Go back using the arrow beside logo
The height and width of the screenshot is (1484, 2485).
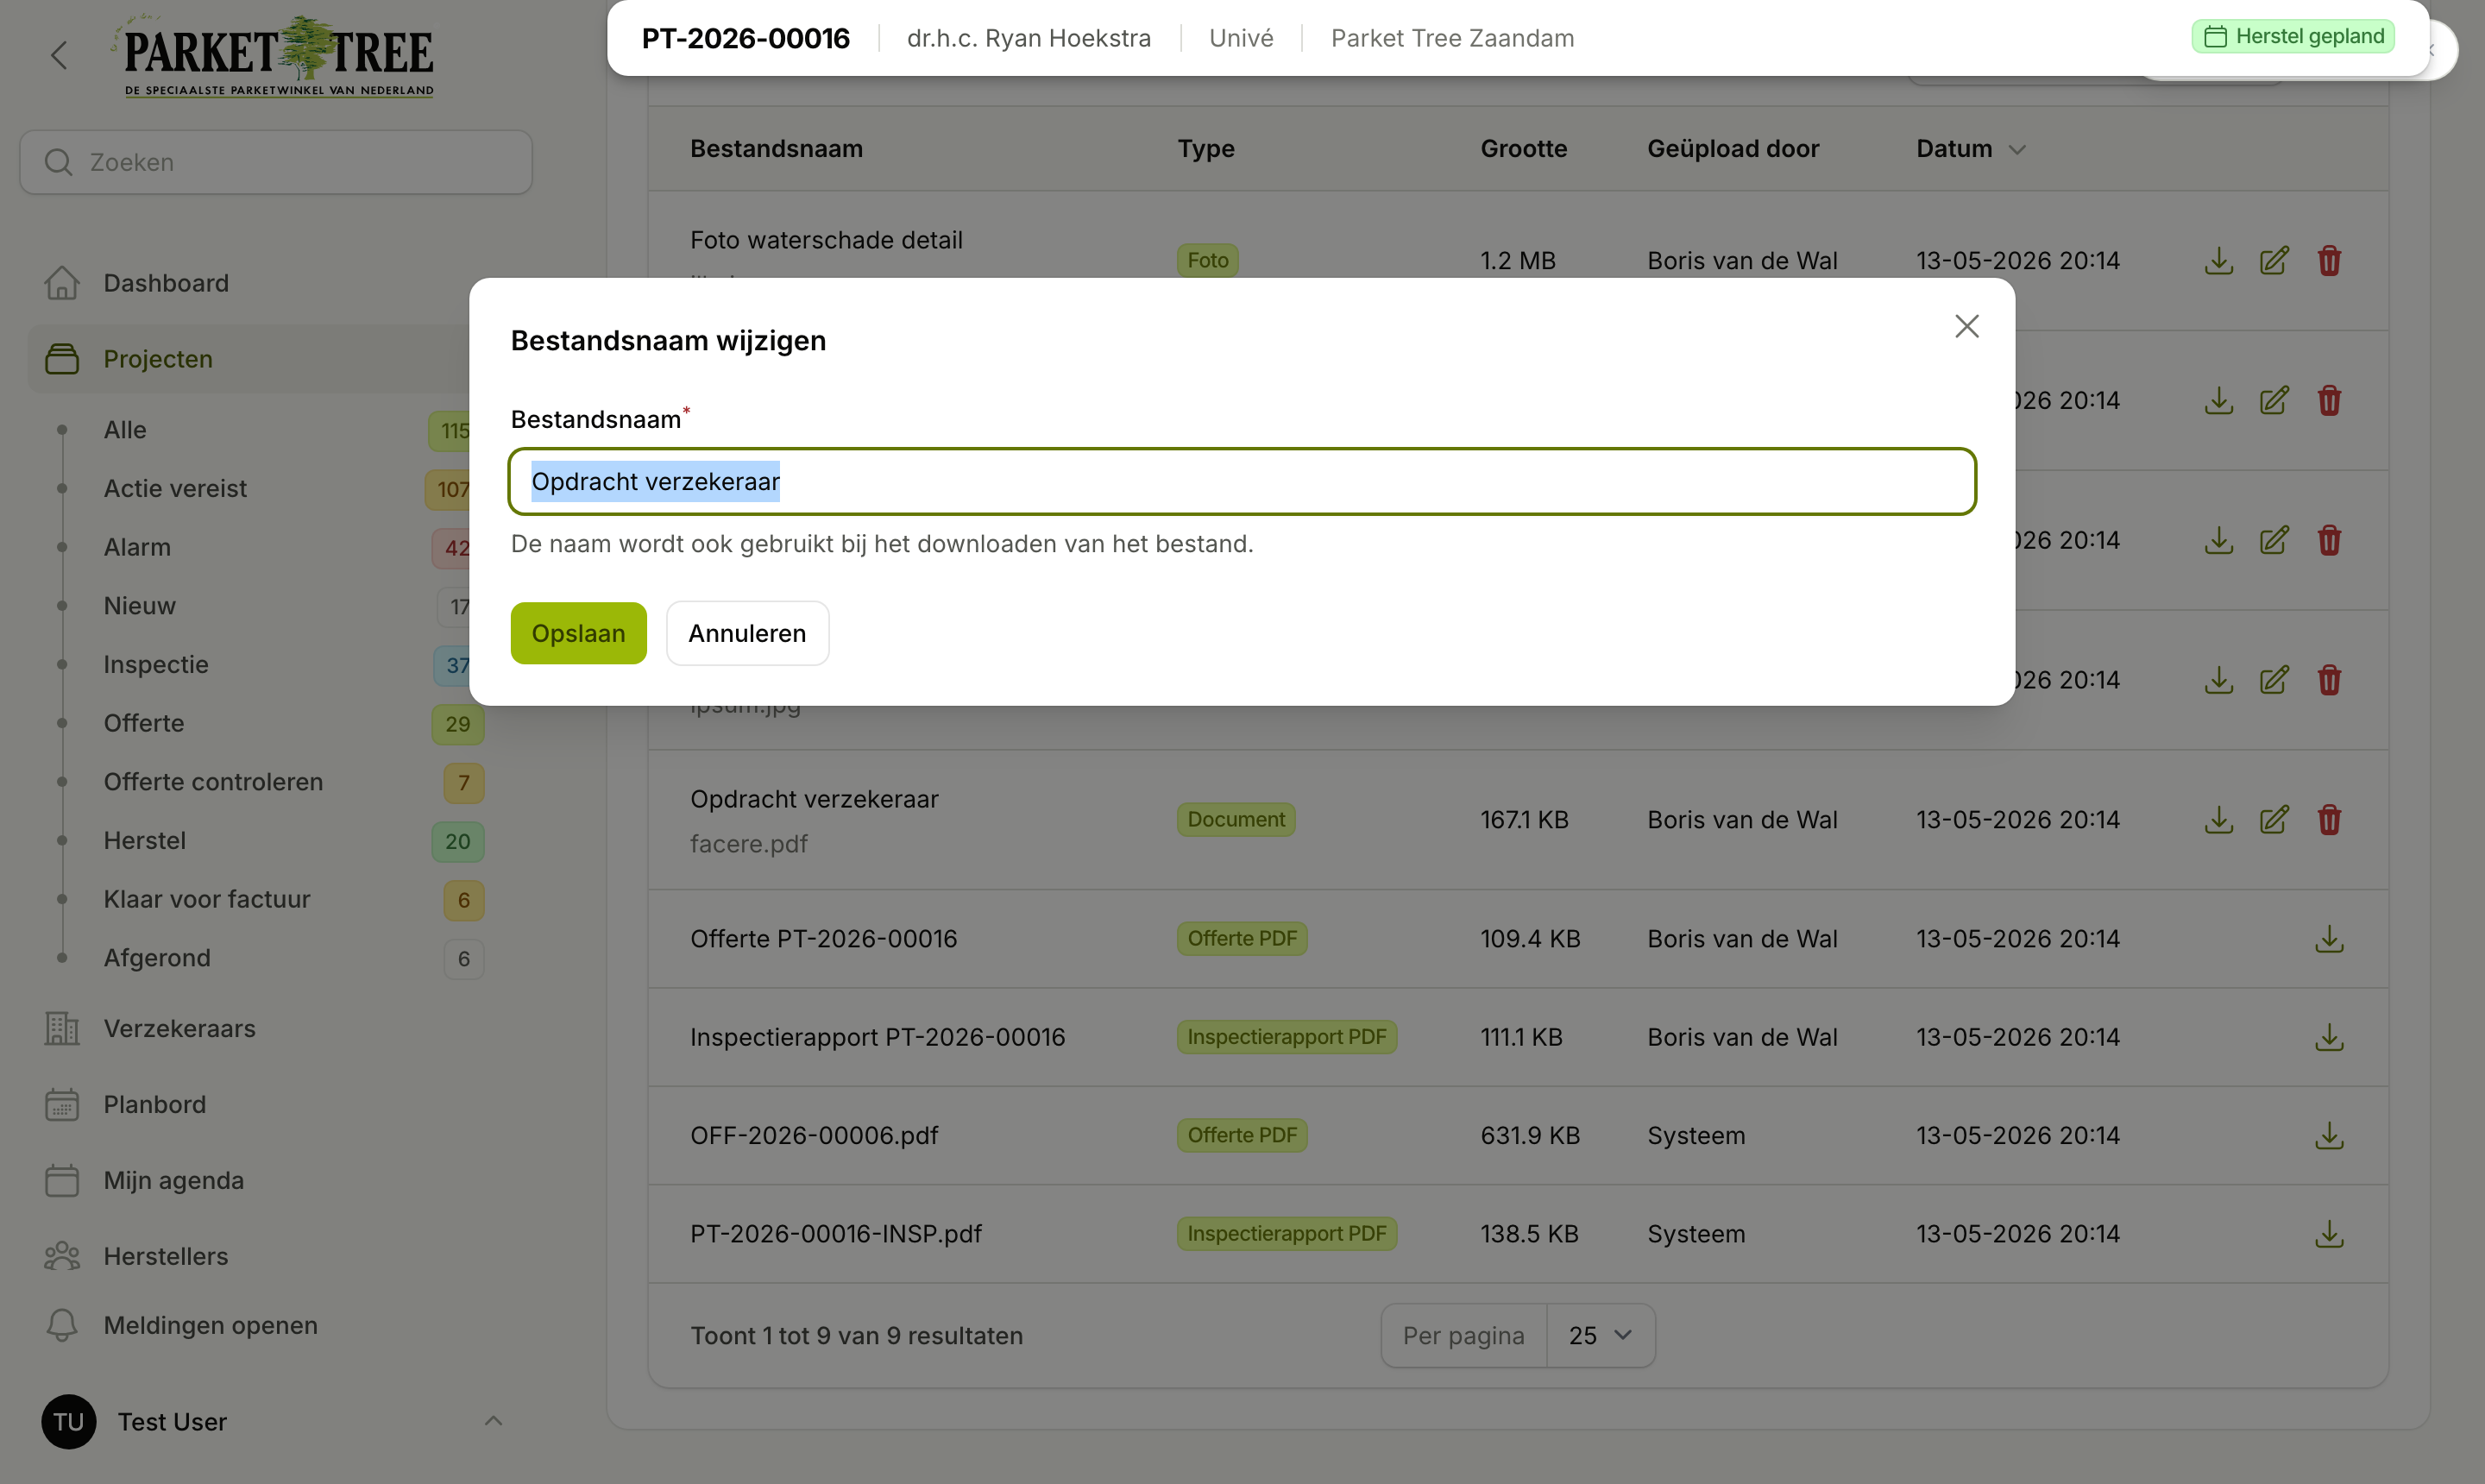coord(60,55)
